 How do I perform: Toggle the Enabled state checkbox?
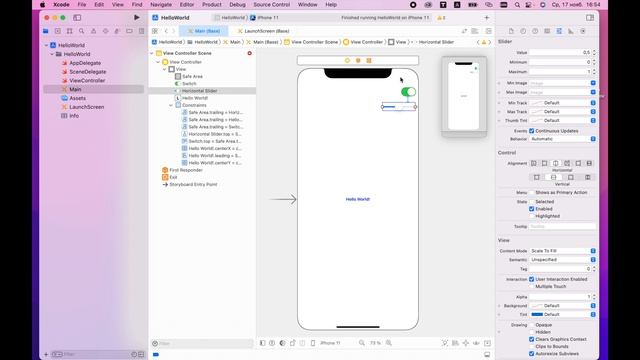(531, 209)
